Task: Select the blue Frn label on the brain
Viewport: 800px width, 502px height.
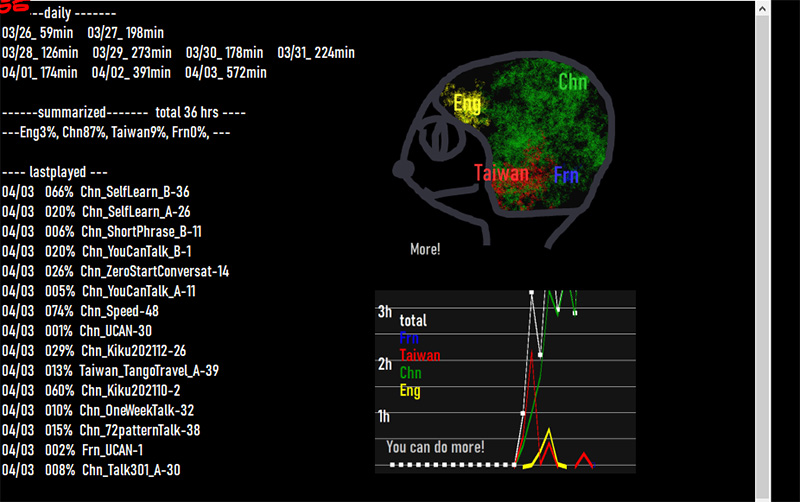Action: (x=566, y=176)
